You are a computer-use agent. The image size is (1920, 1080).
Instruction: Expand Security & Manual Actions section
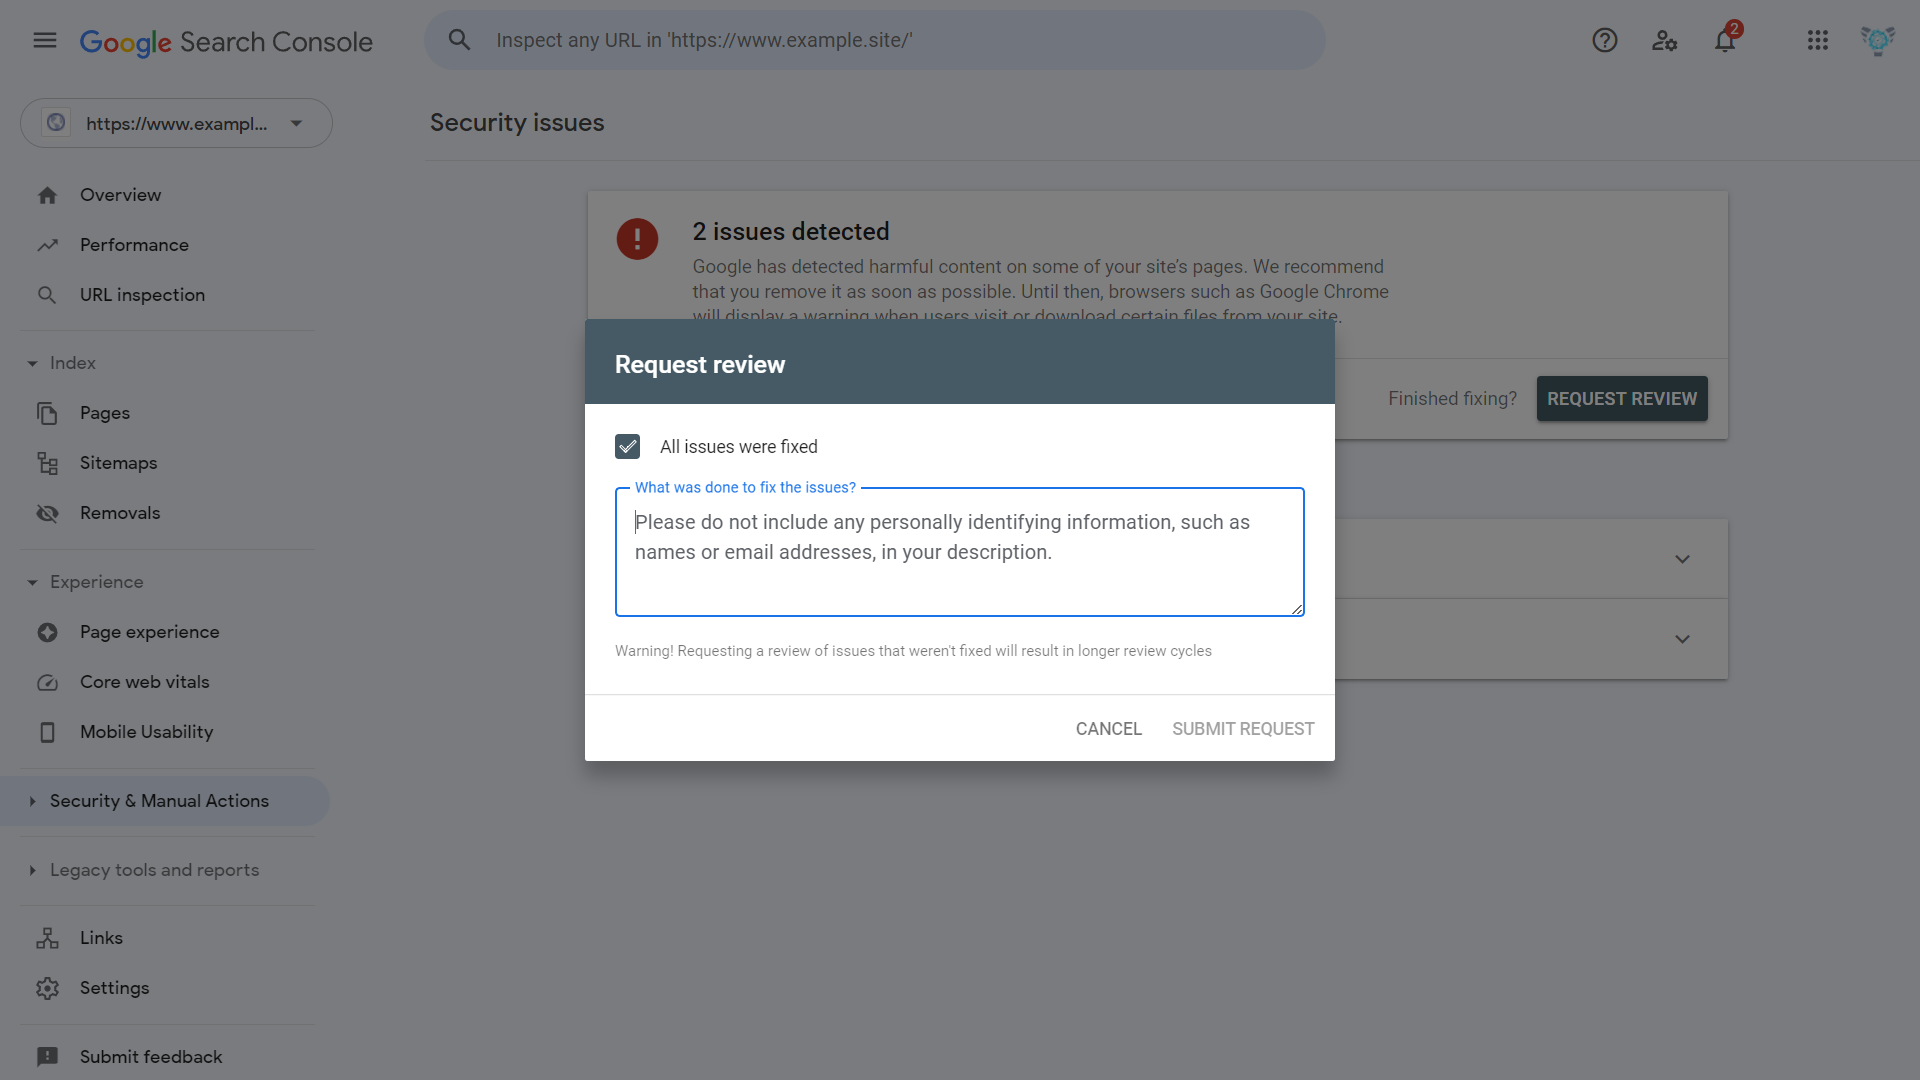tap(32, 801)
